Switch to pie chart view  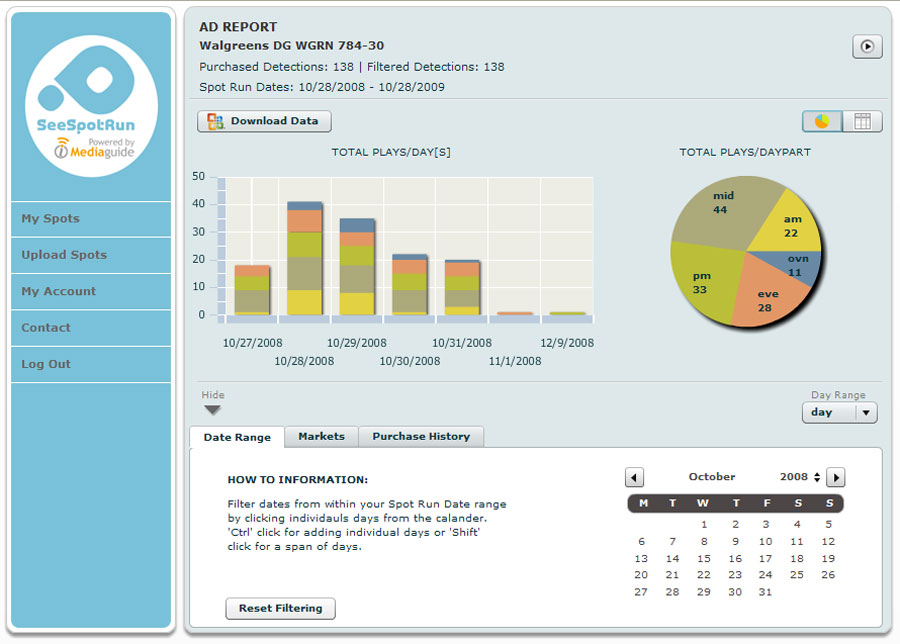tap(822, 121)
